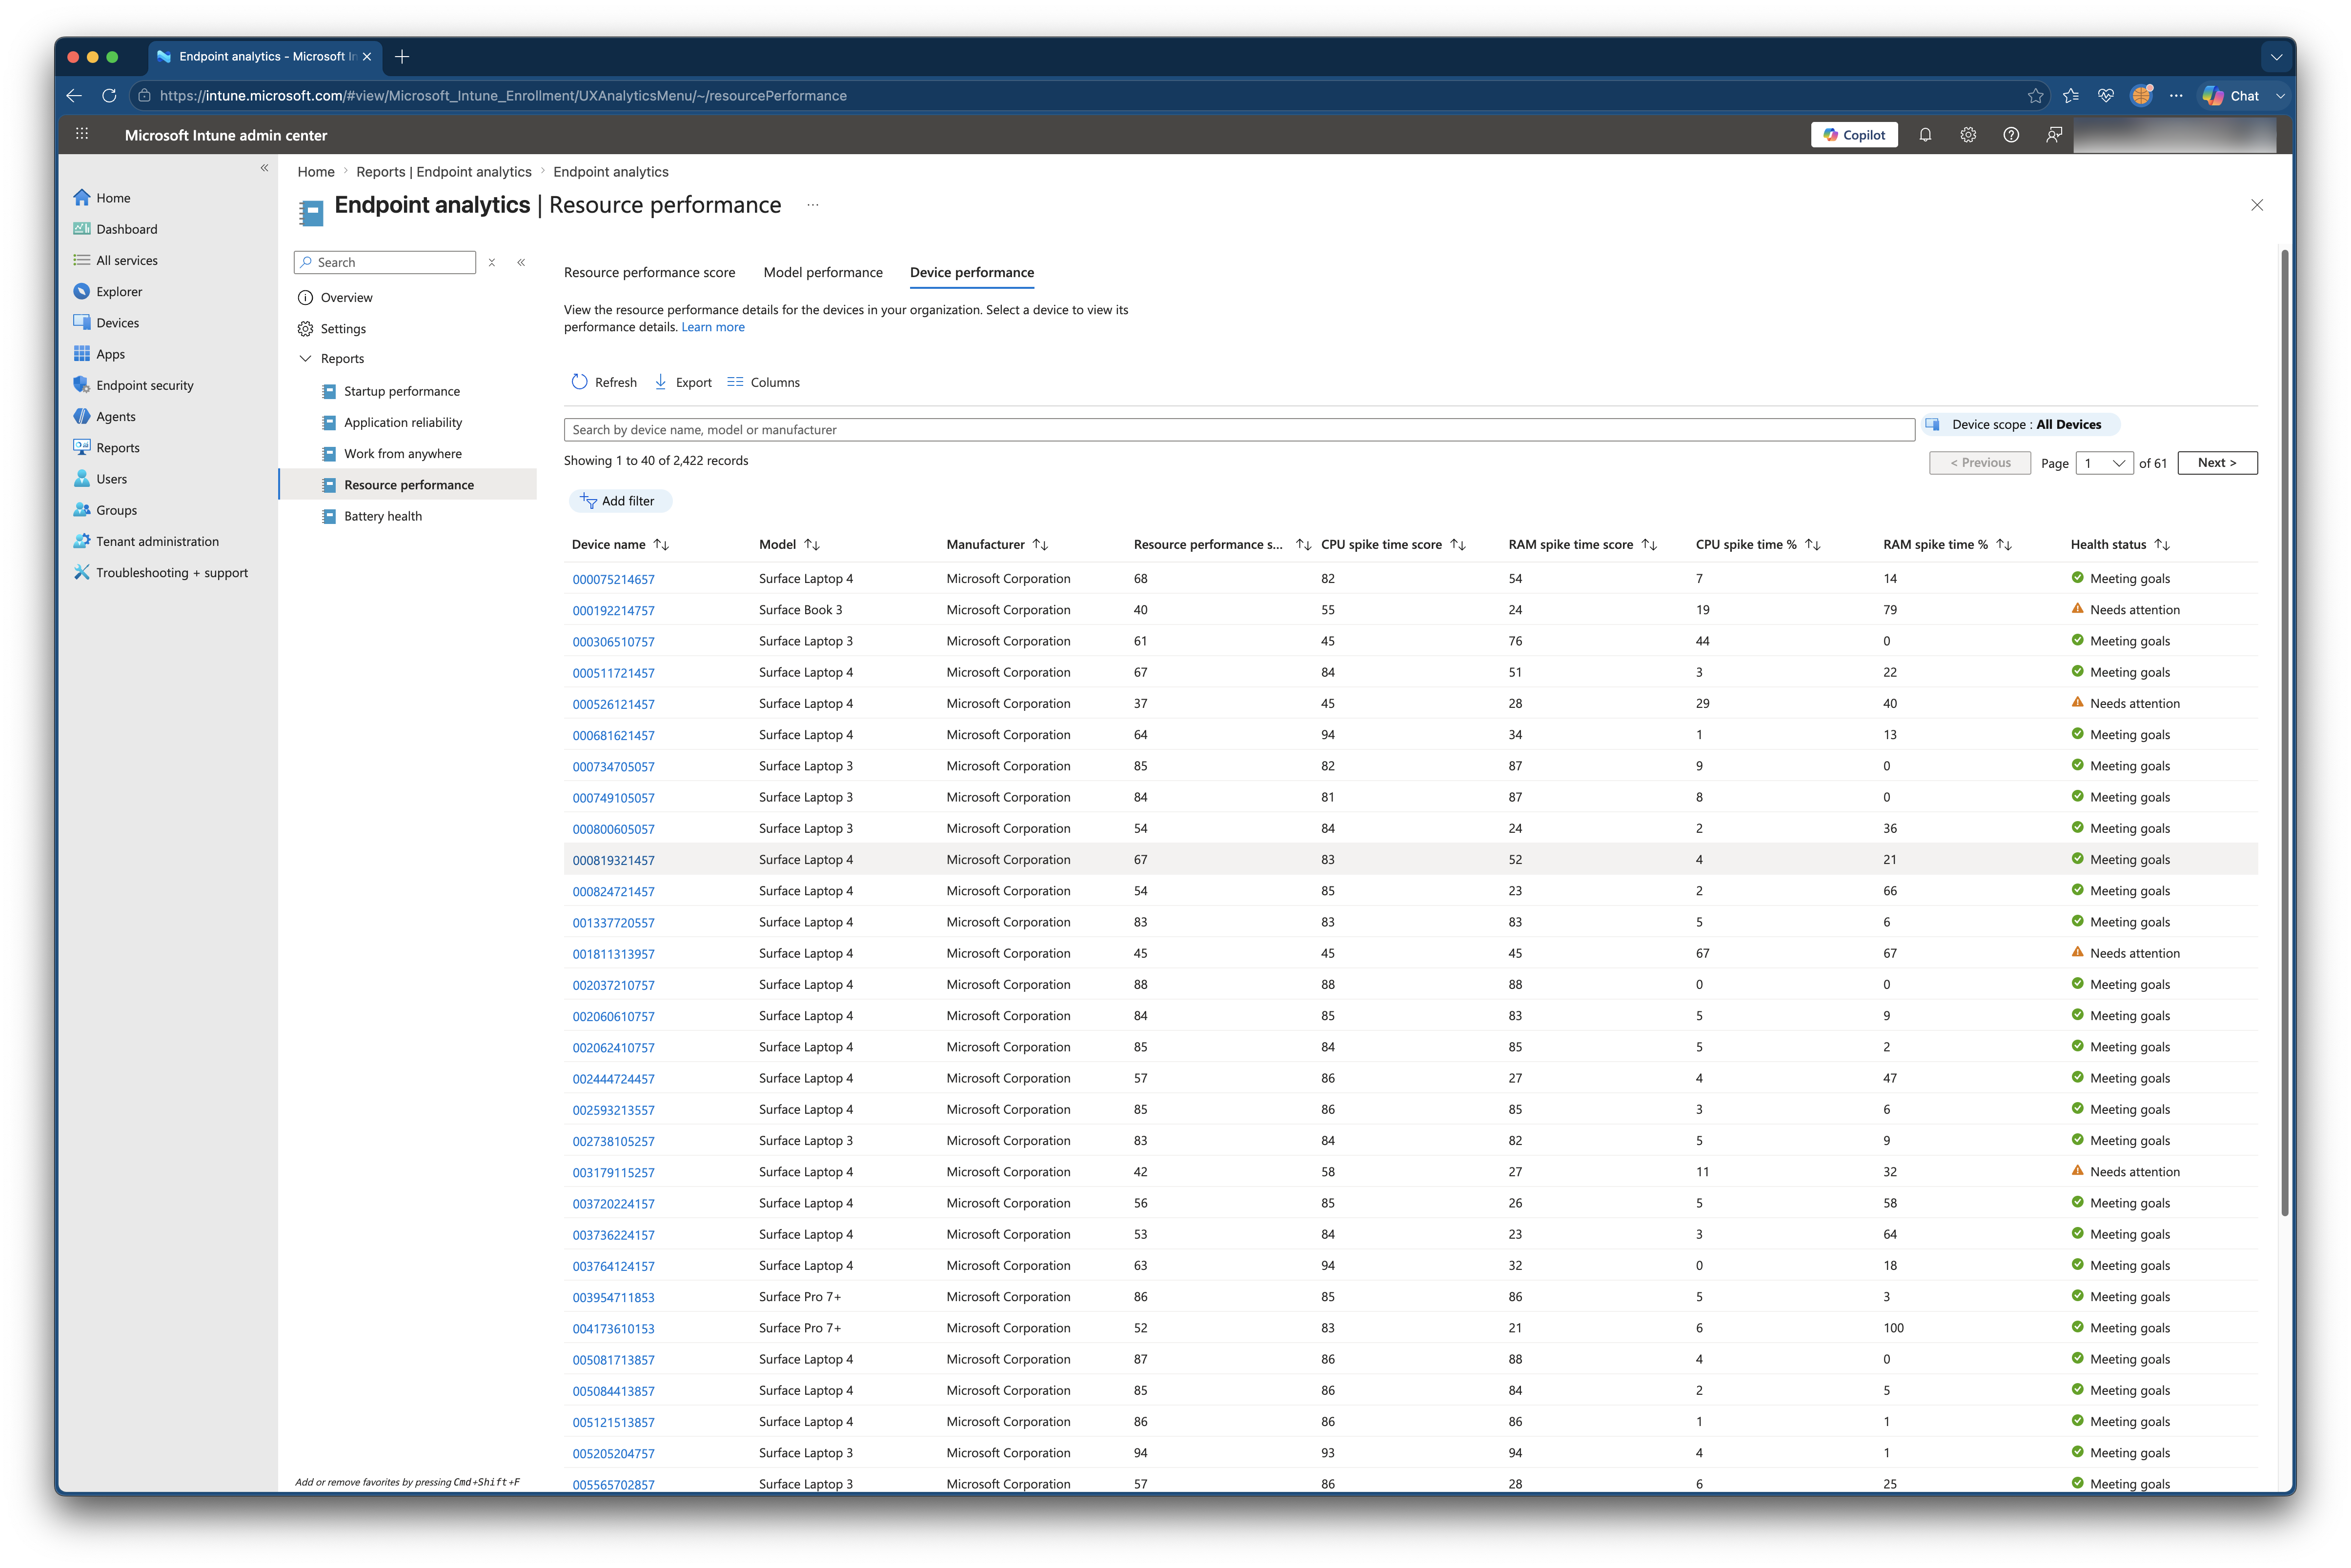Click the Refresh toolbar button
The height and width of the screenshot is (1568, 2351).
pos(604,382)
